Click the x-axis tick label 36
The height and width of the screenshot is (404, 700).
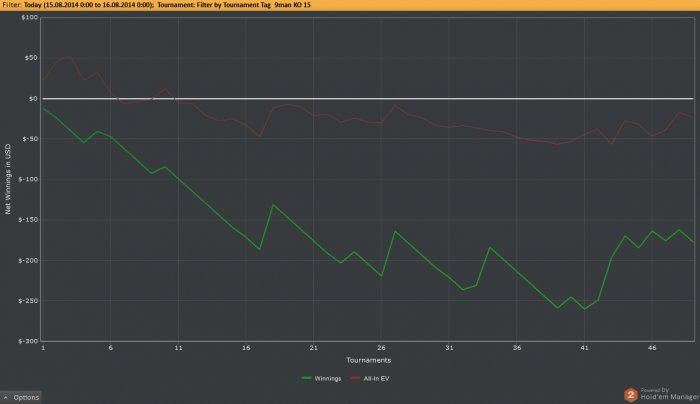(x=517, y=347)
